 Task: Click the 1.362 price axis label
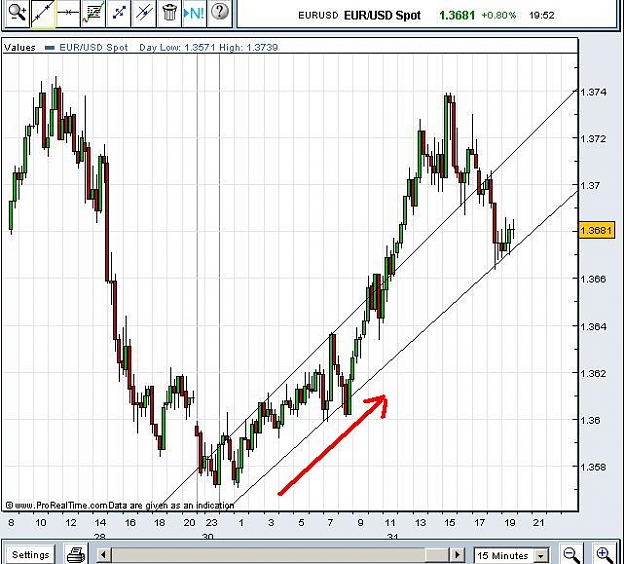(x=593, y=373)
